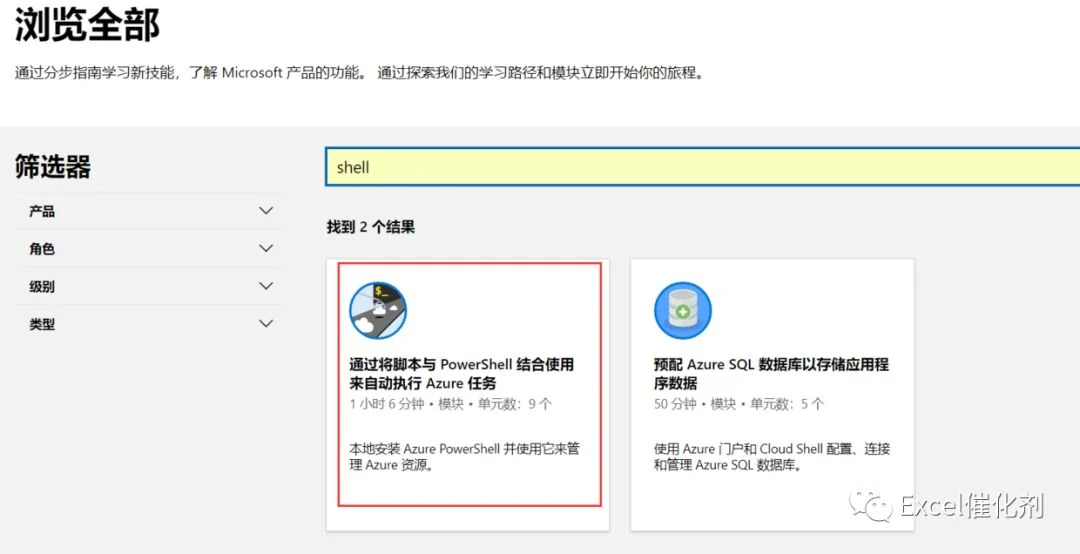This screenshot has height=554, width=1080.
Task: Select the 类型 filter label
Action: 42,324
